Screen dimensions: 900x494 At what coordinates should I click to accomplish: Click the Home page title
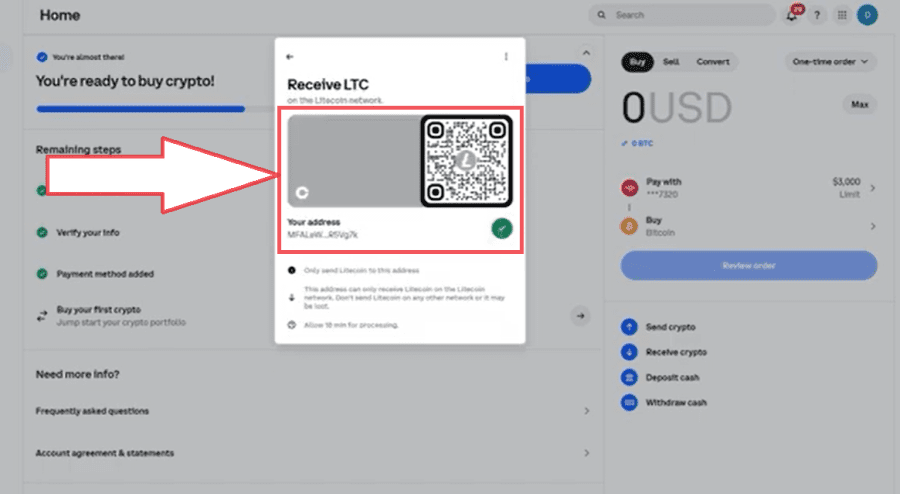tap(60, 15)
